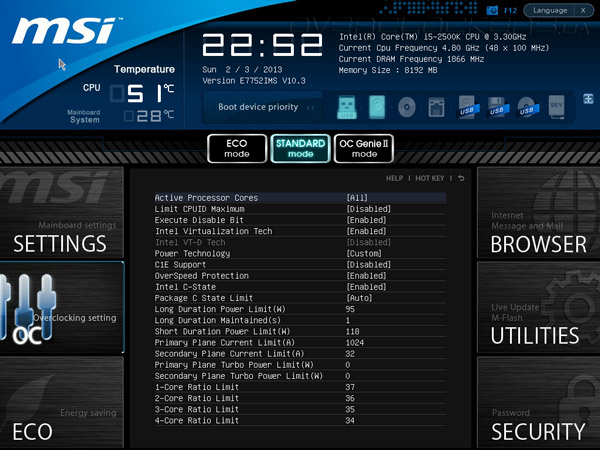Select the USB CD/DVD boot device icon
Image resolution: width=600 pixels, height=450 pixels.
pyautogui.click(x=528, y=108)
